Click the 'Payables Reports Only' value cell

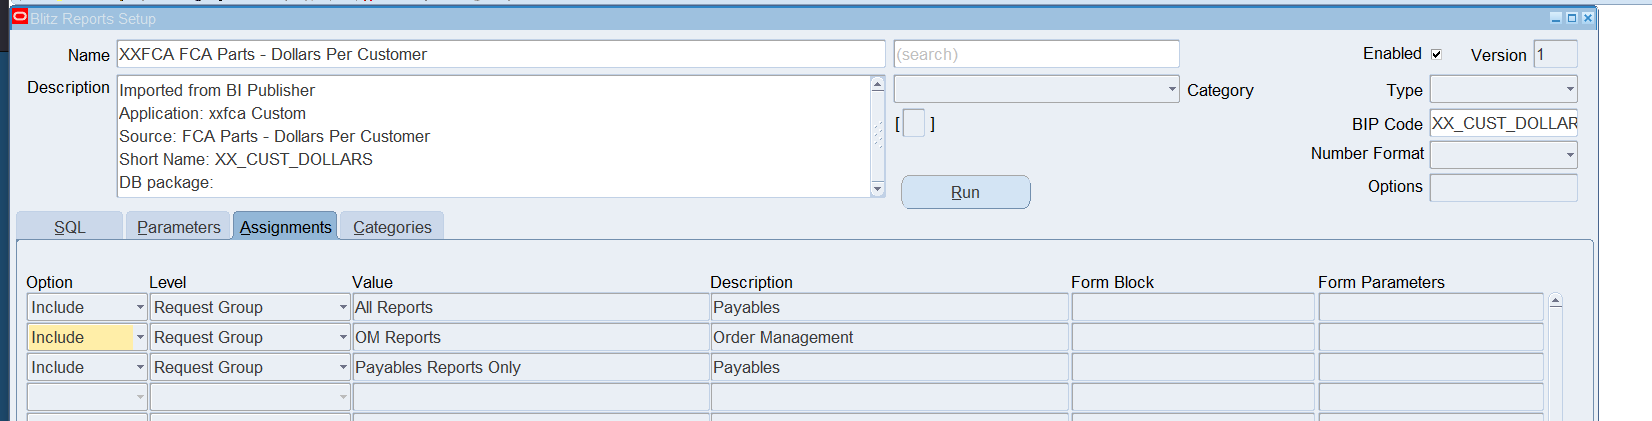pos(530,367)
